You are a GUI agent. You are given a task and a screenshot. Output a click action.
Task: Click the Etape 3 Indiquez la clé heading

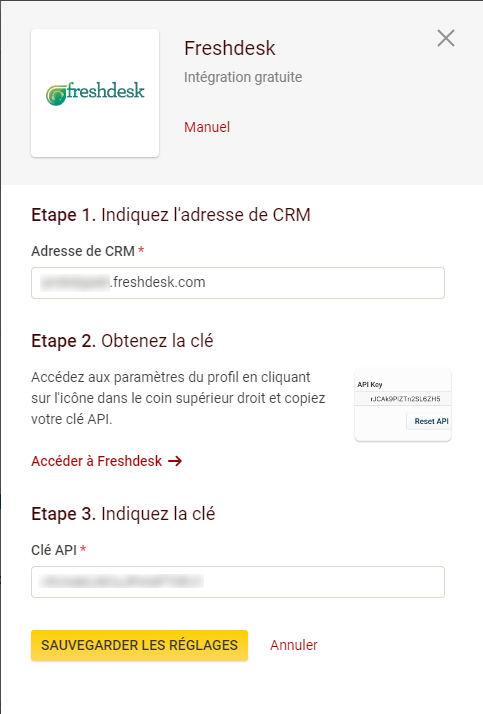point(123,514)
